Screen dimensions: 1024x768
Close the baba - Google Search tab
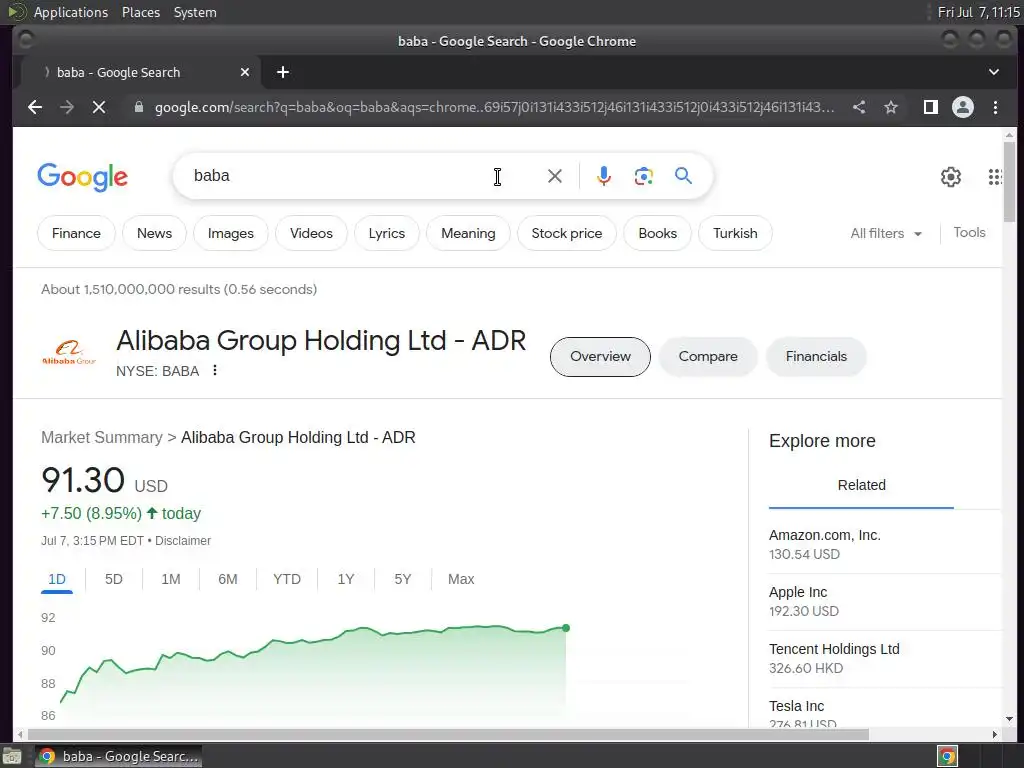245,72
